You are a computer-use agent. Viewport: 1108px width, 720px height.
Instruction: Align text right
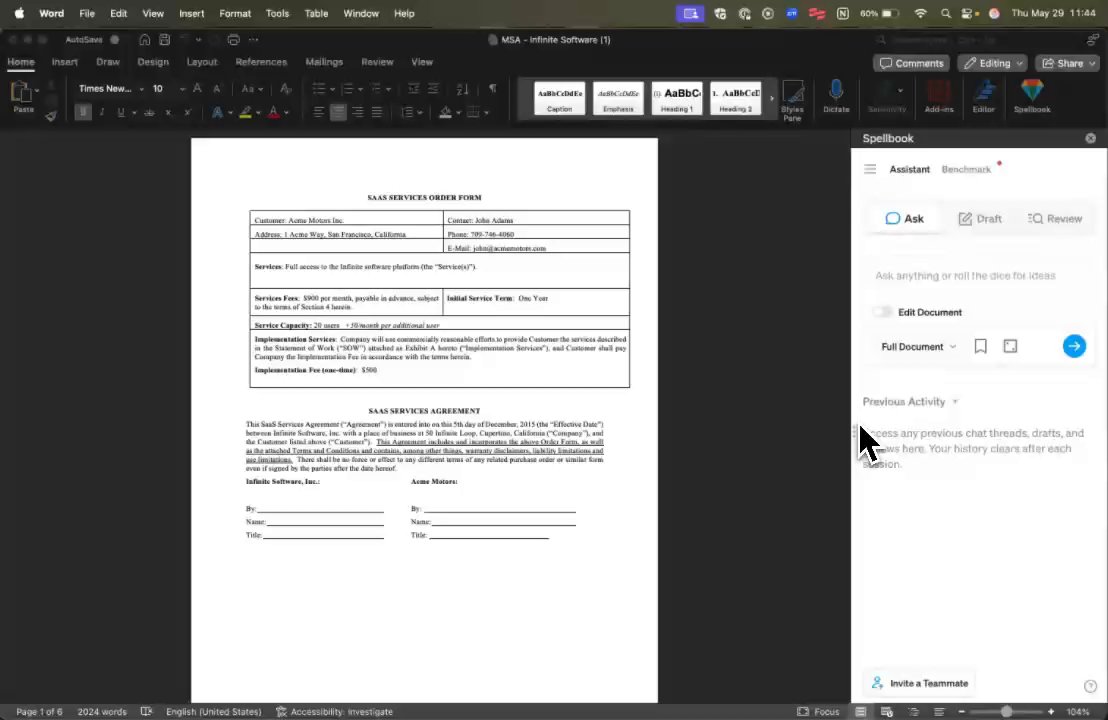point(358,112)
